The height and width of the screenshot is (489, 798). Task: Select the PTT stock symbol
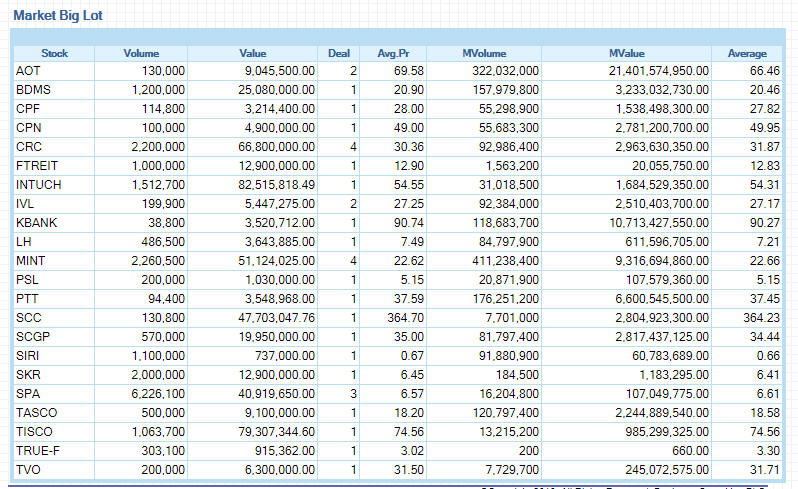point(27,299)
